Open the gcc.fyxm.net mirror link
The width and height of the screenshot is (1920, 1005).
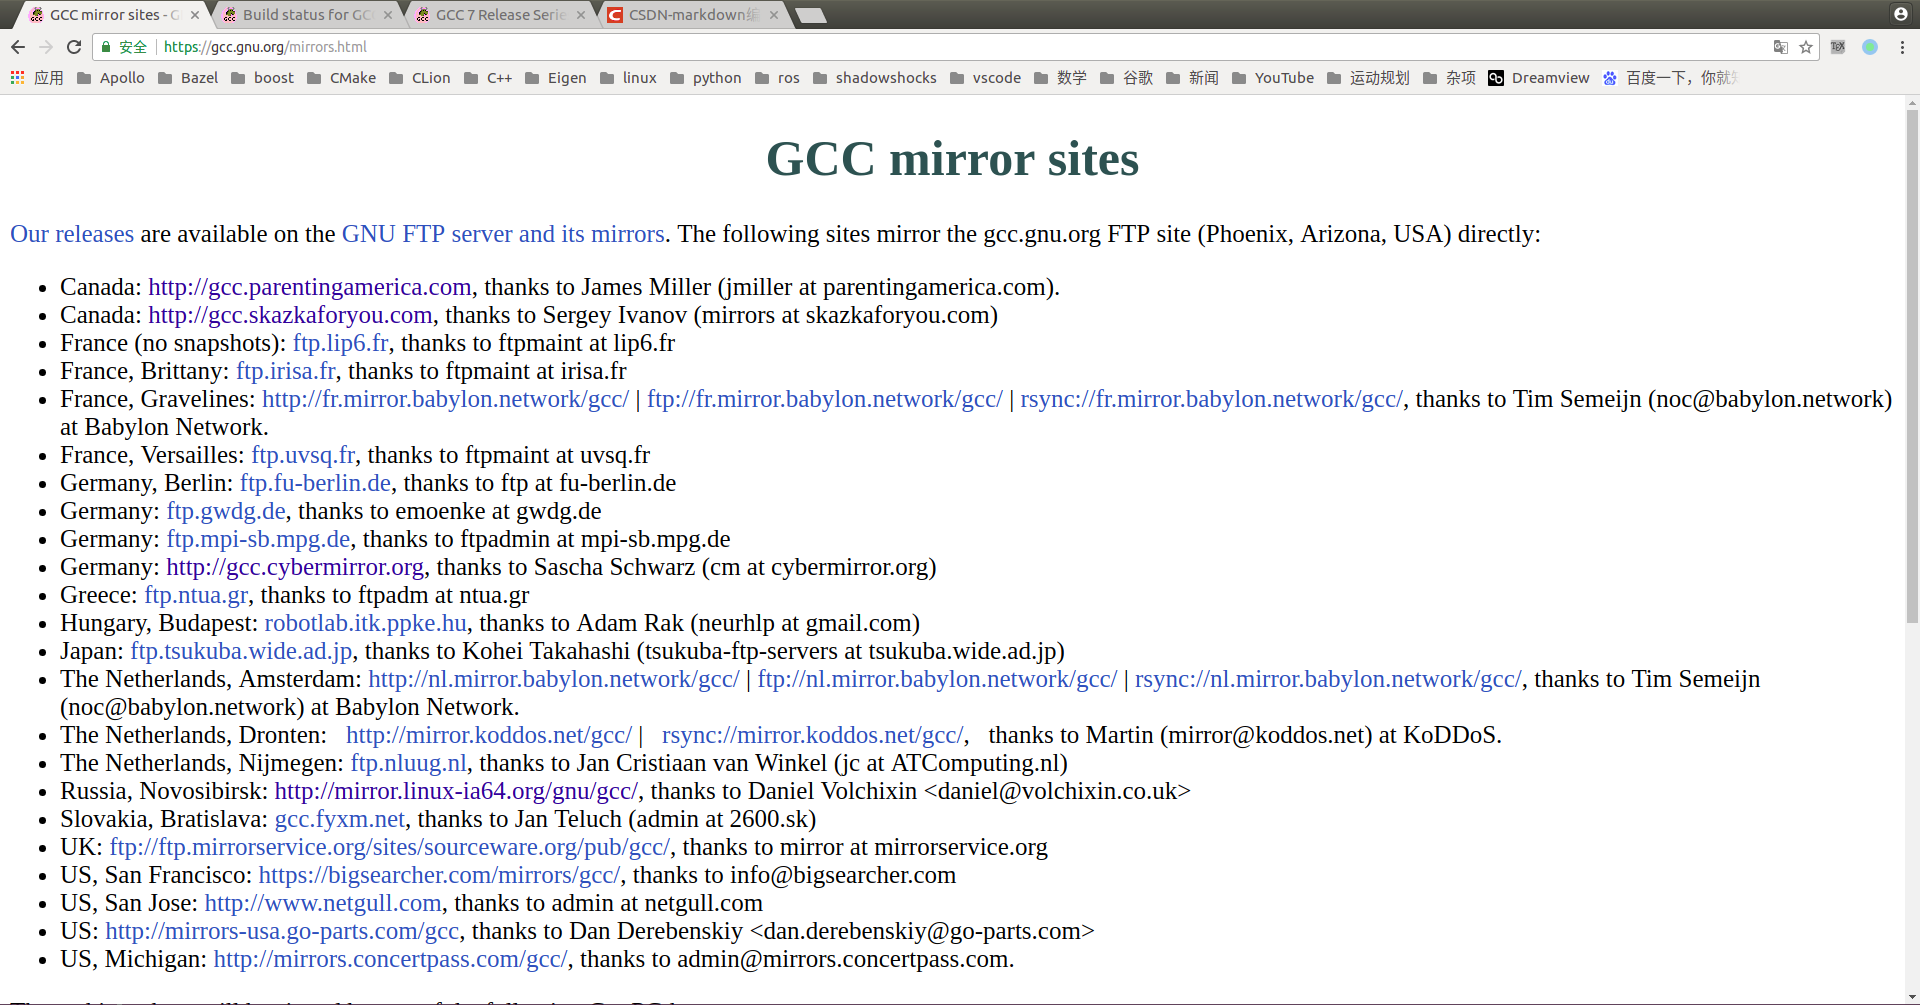pos(339,819)
